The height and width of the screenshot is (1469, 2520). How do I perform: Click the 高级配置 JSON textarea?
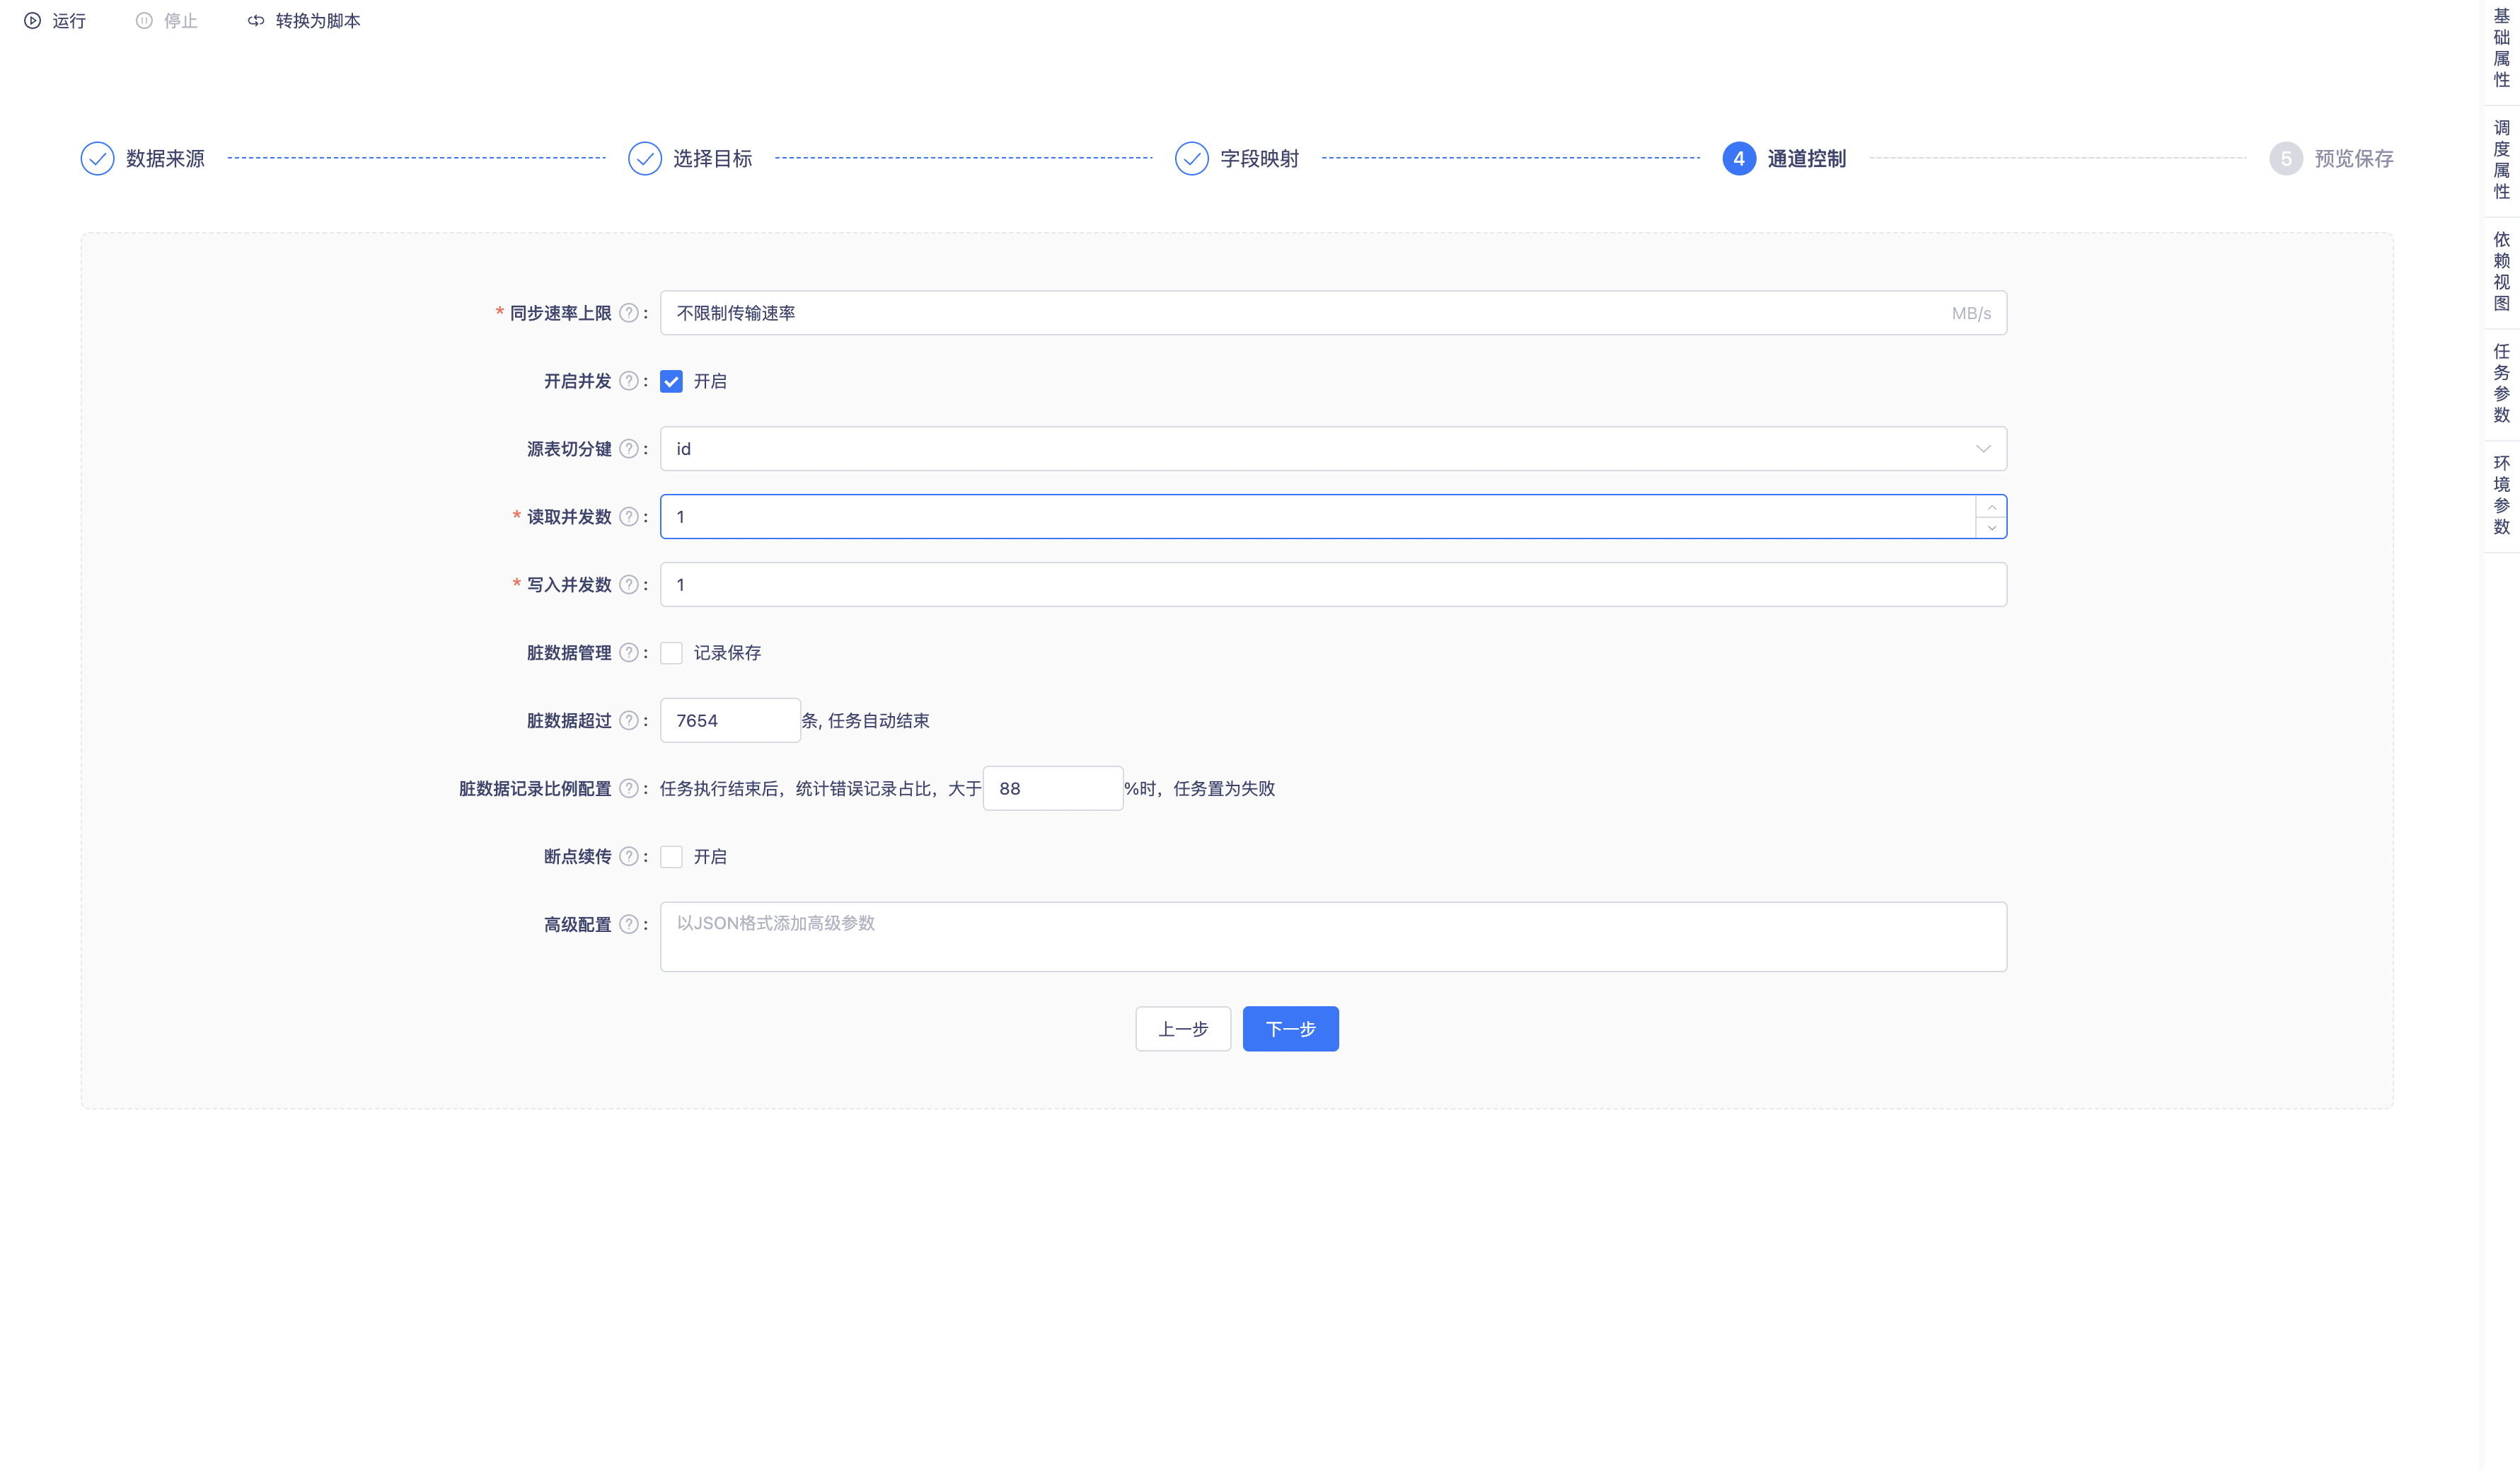pyautogui.click(x=1333, y=937)
